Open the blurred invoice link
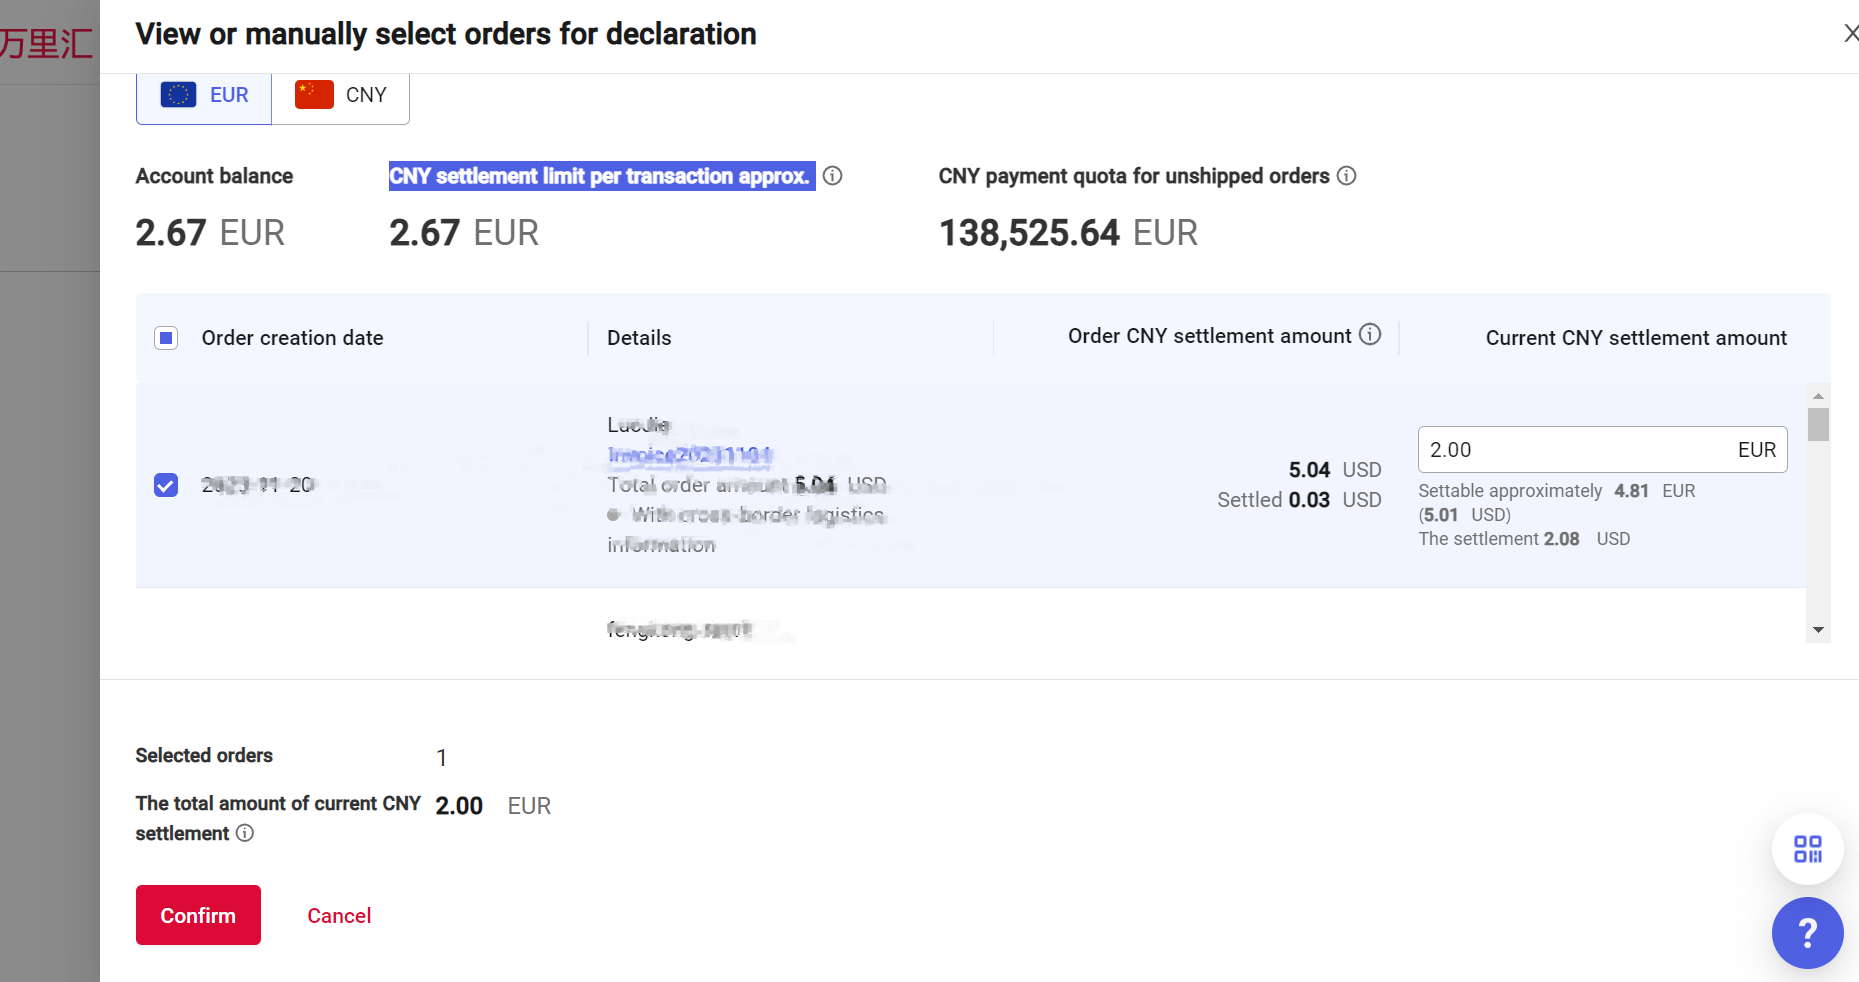 pyautogui.click(x=689, y=455)
